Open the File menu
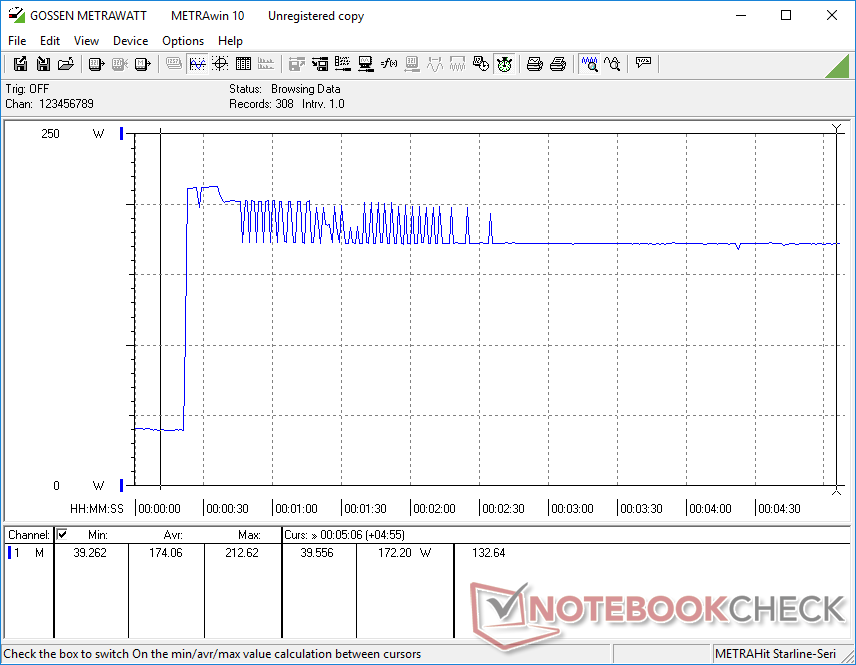The height and width of the screenshot is (665, 856). pyautogui.click(x=17, y=41)
